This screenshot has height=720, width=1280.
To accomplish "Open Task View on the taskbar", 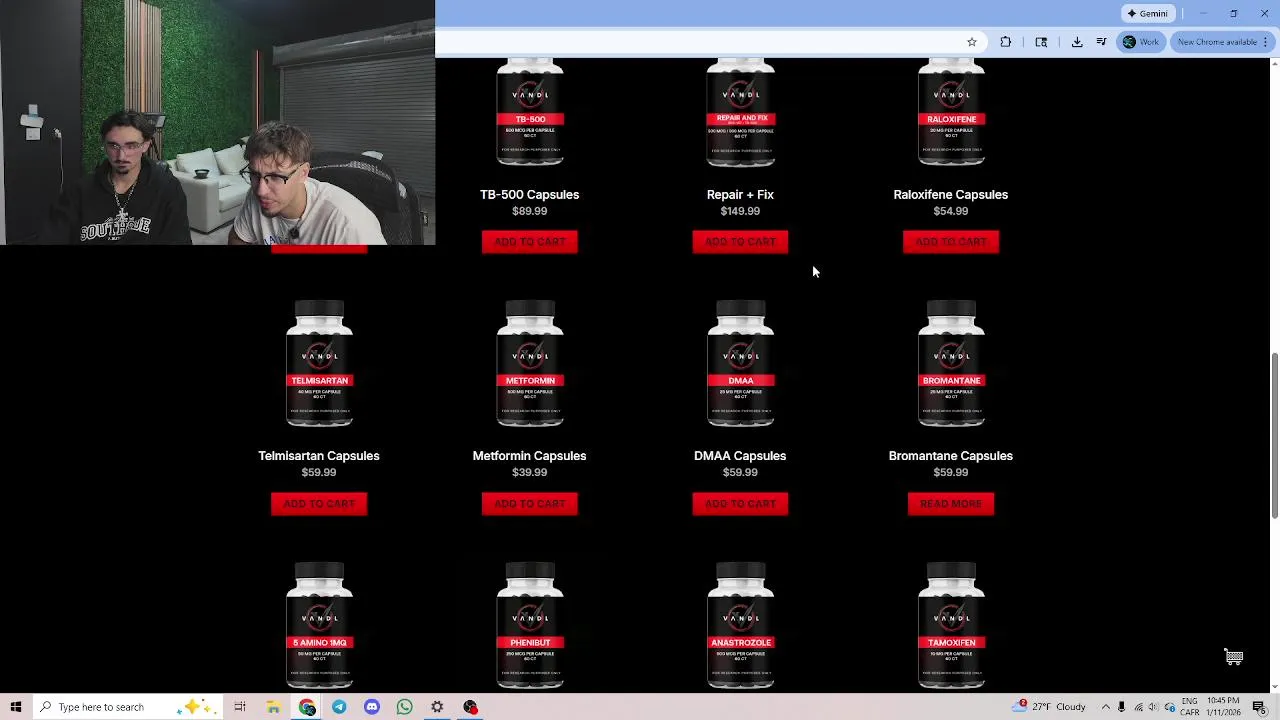I will coord(240,707).
